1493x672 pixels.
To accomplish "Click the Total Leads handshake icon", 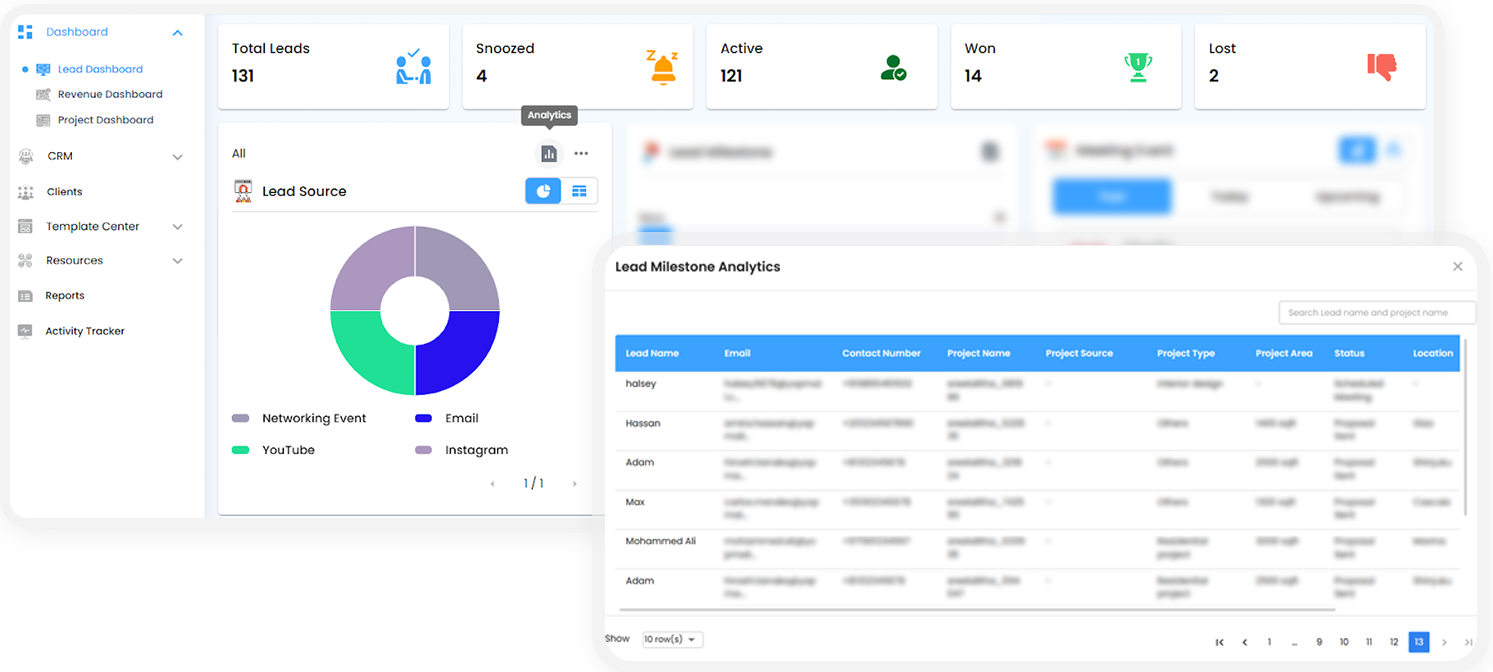I will [413, 66].
